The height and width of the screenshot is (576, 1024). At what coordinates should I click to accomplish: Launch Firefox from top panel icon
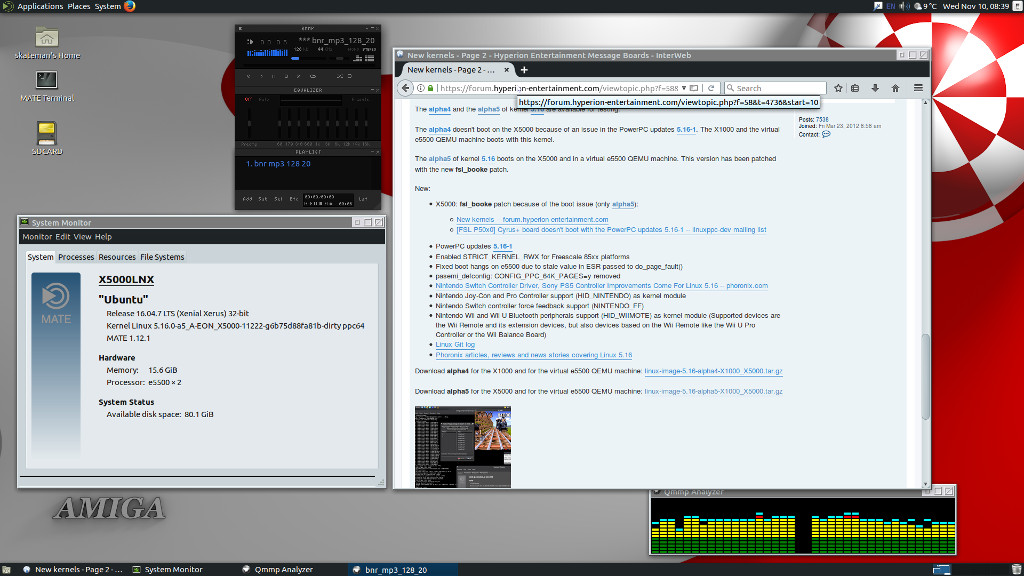[x=129, y=6]
